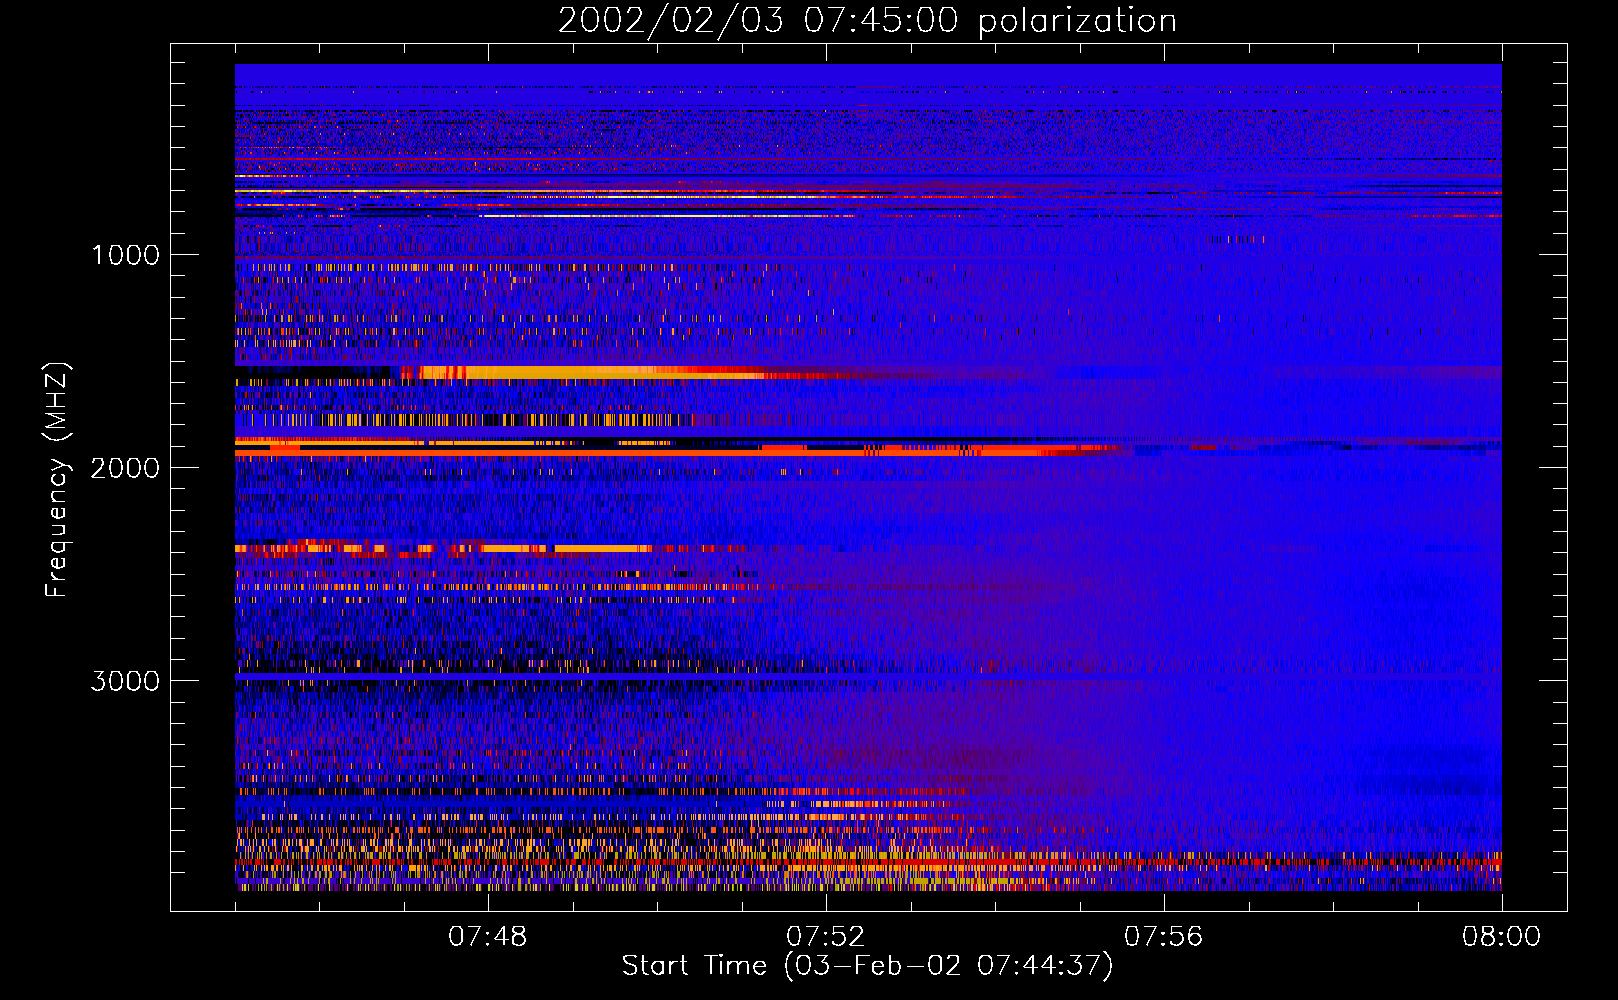Click the 07:52 time tick label
The image size is (1618, 1000).
coord(825,937)
